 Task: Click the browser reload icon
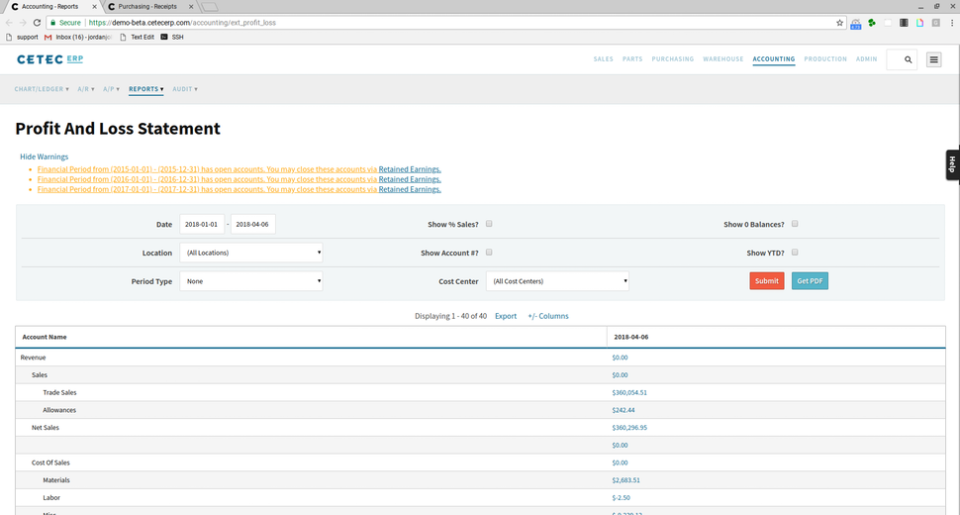click(x=37, y=23)
